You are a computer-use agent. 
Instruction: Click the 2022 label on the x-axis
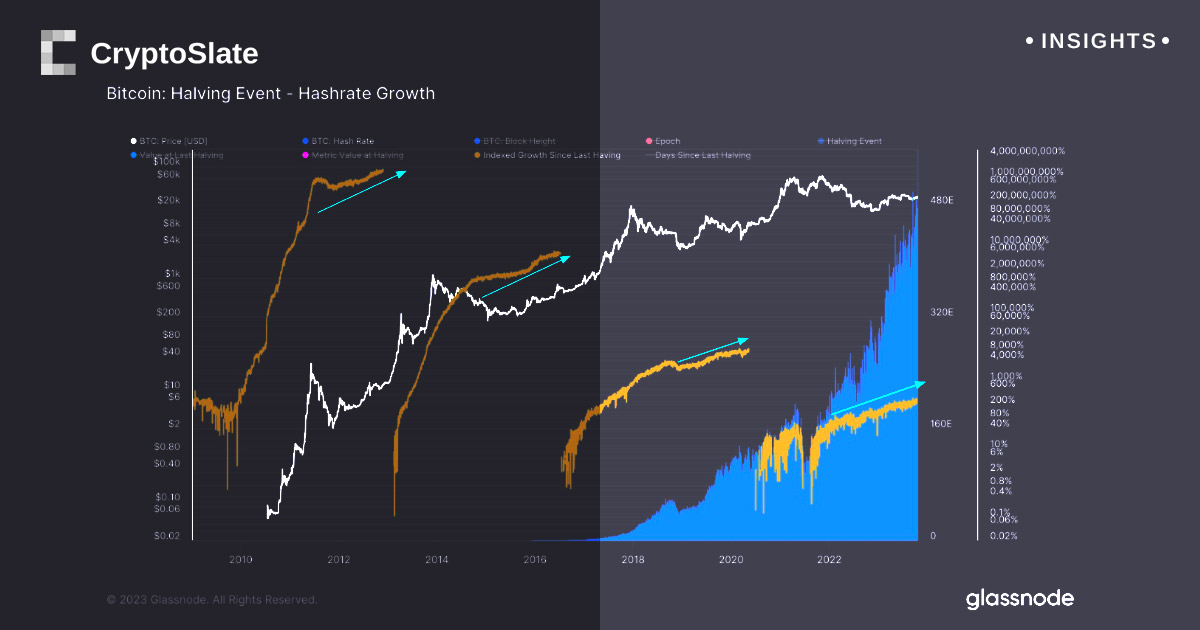coord(829,560)
